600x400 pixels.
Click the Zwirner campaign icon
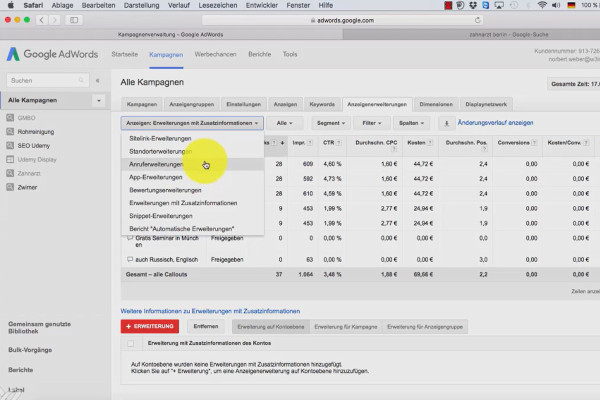[10, 187]
